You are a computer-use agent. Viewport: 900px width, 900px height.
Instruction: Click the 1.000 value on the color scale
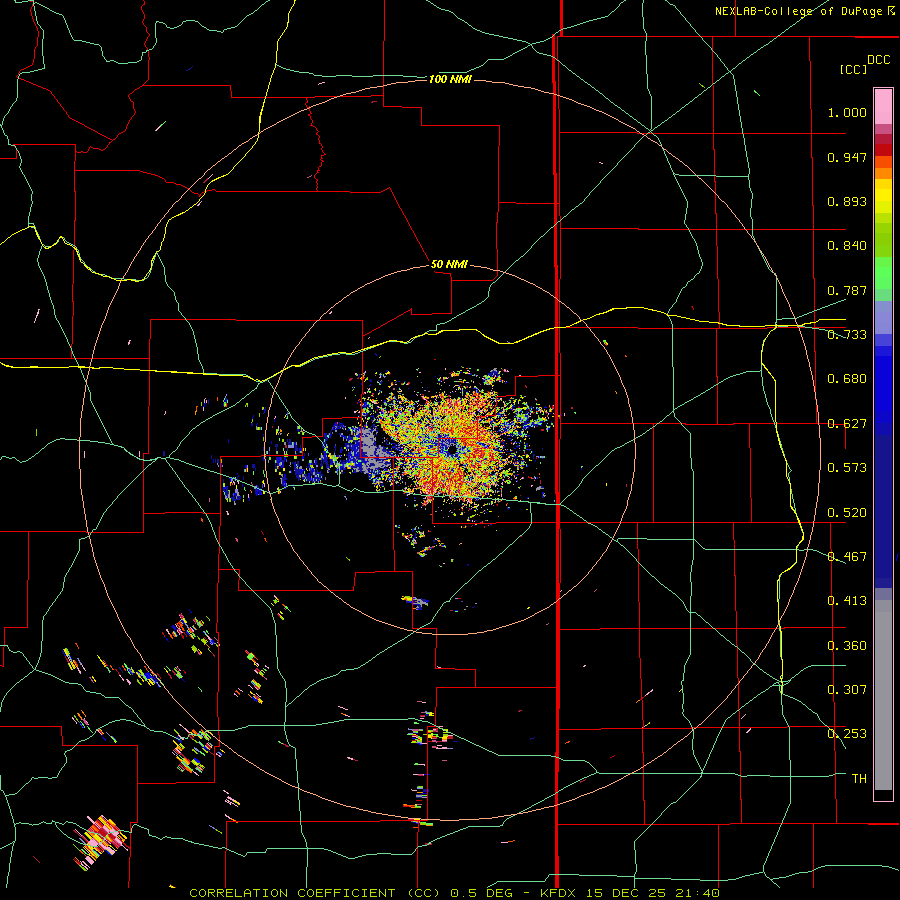[847, 112]
